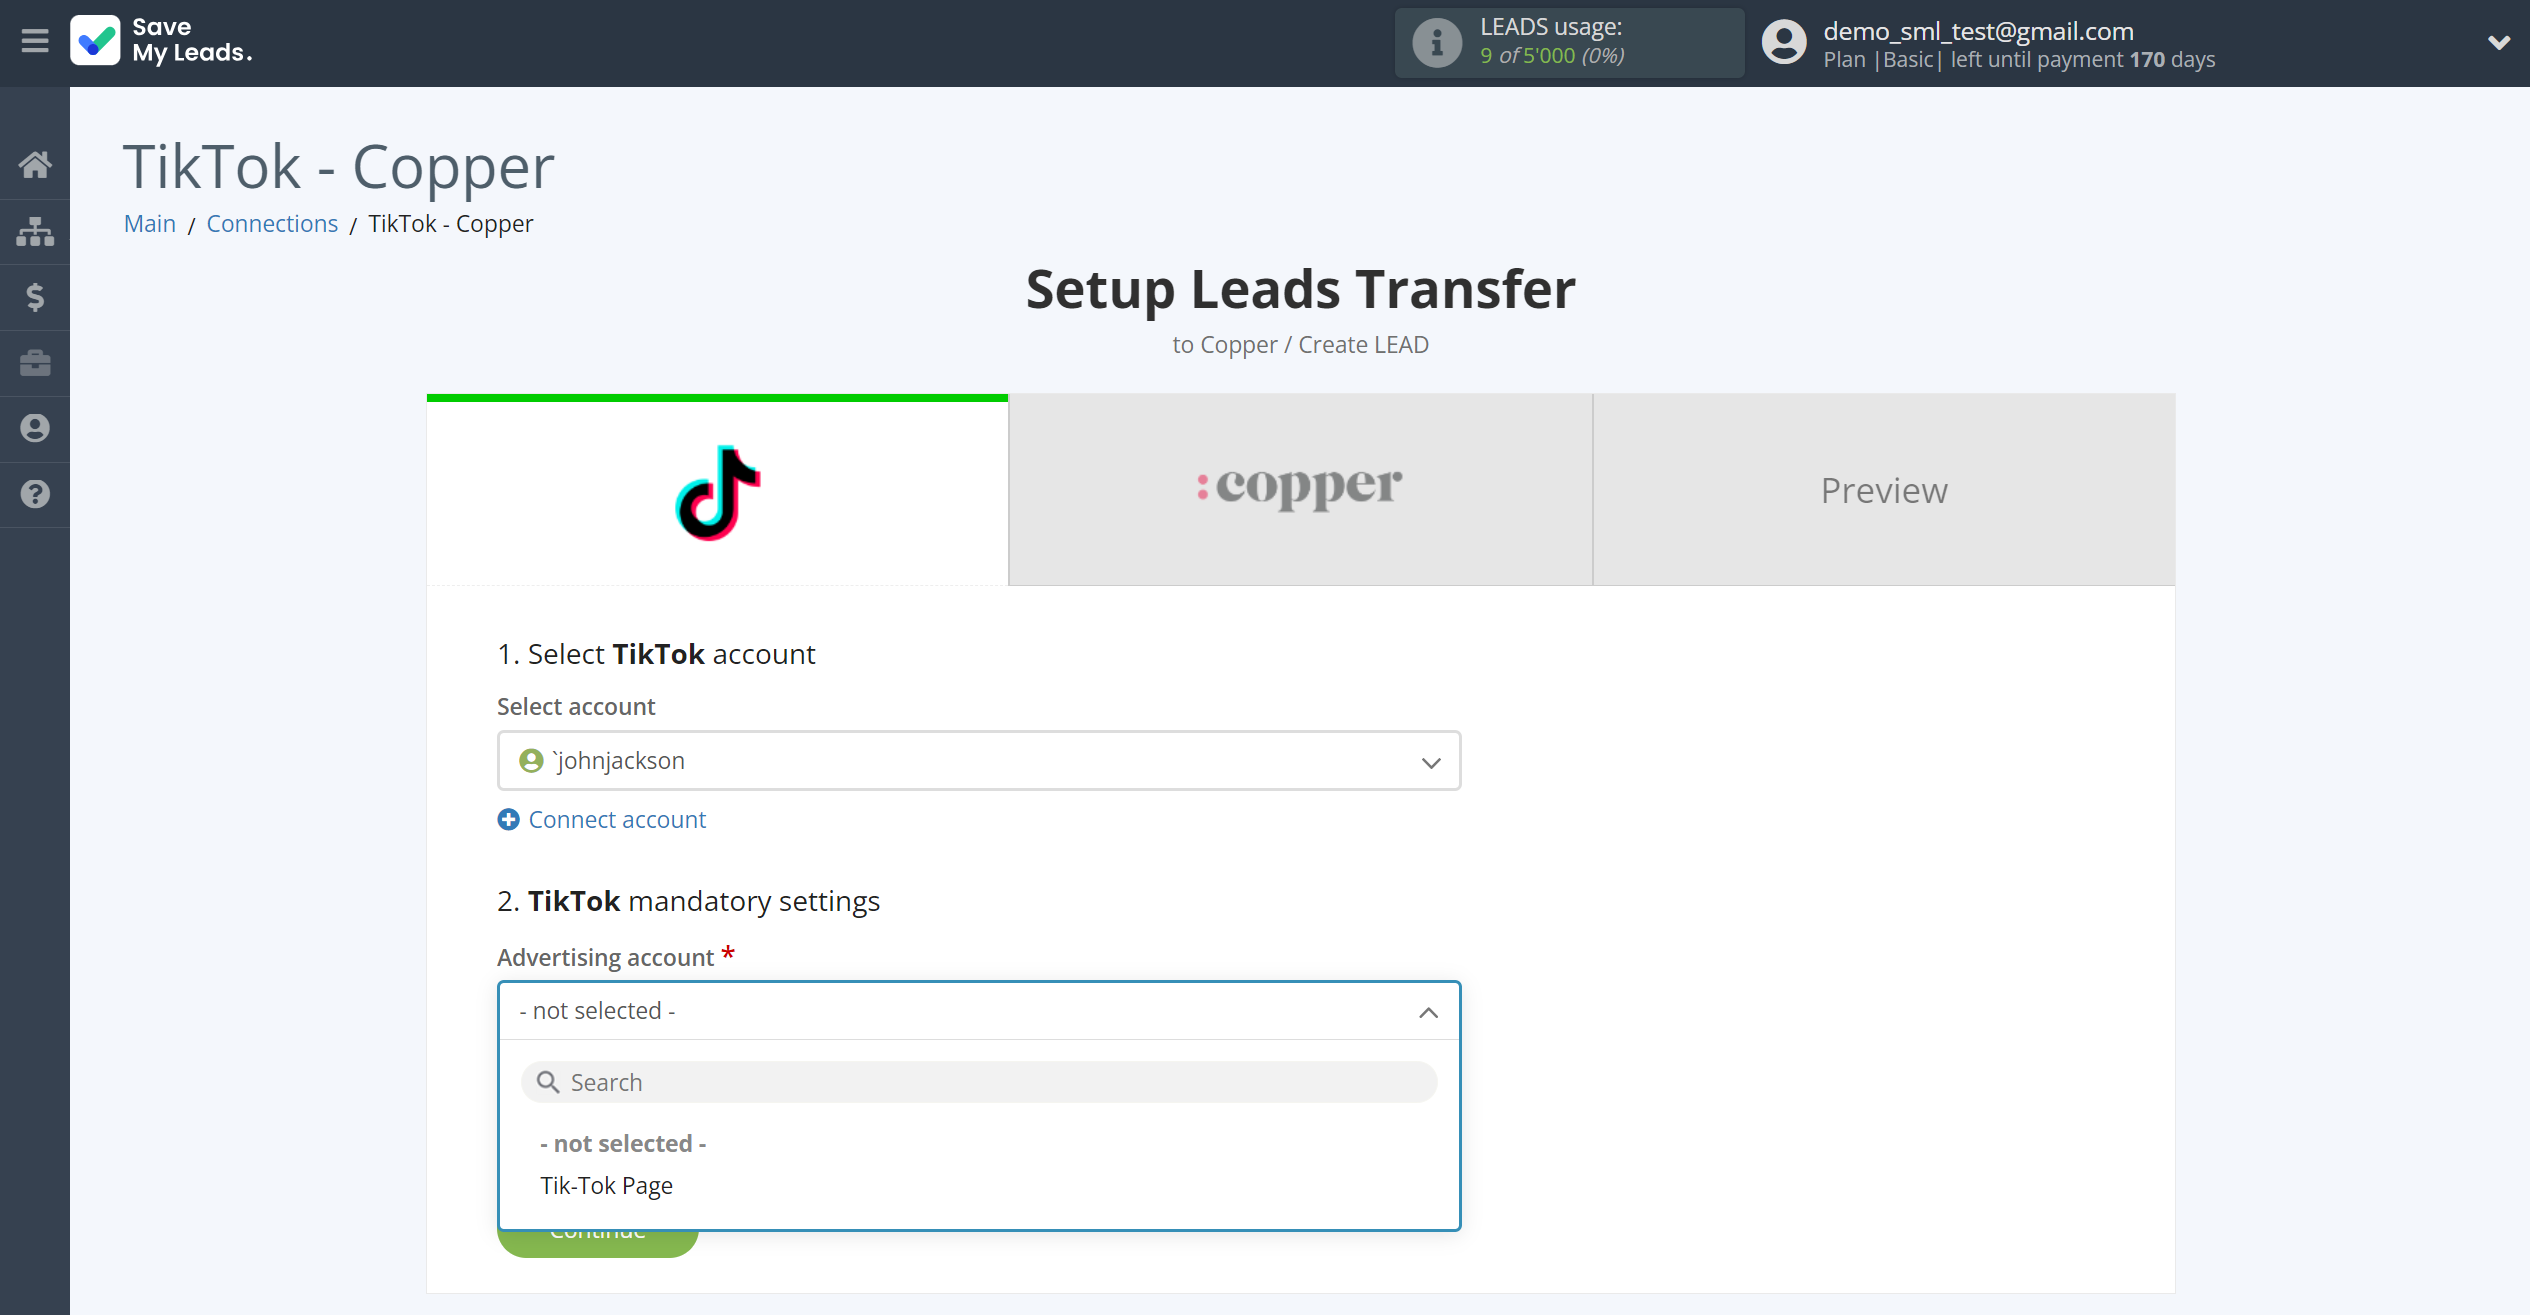Click the briefcase/integrations icon in sidebar
Image resolution: width=2530 pixels, height=1315 pixels.
tap(35, 363)
